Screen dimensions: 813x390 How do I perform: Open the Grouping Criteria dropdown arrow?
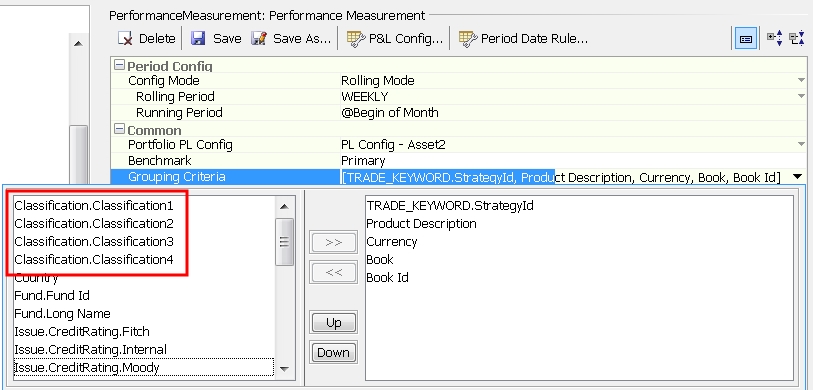798,177
